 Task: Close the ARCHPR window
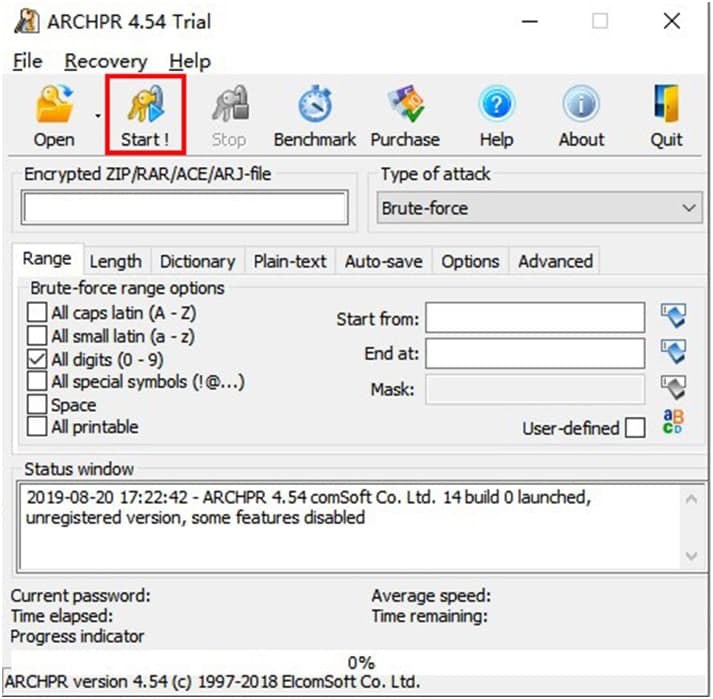[x=672, y=21]
